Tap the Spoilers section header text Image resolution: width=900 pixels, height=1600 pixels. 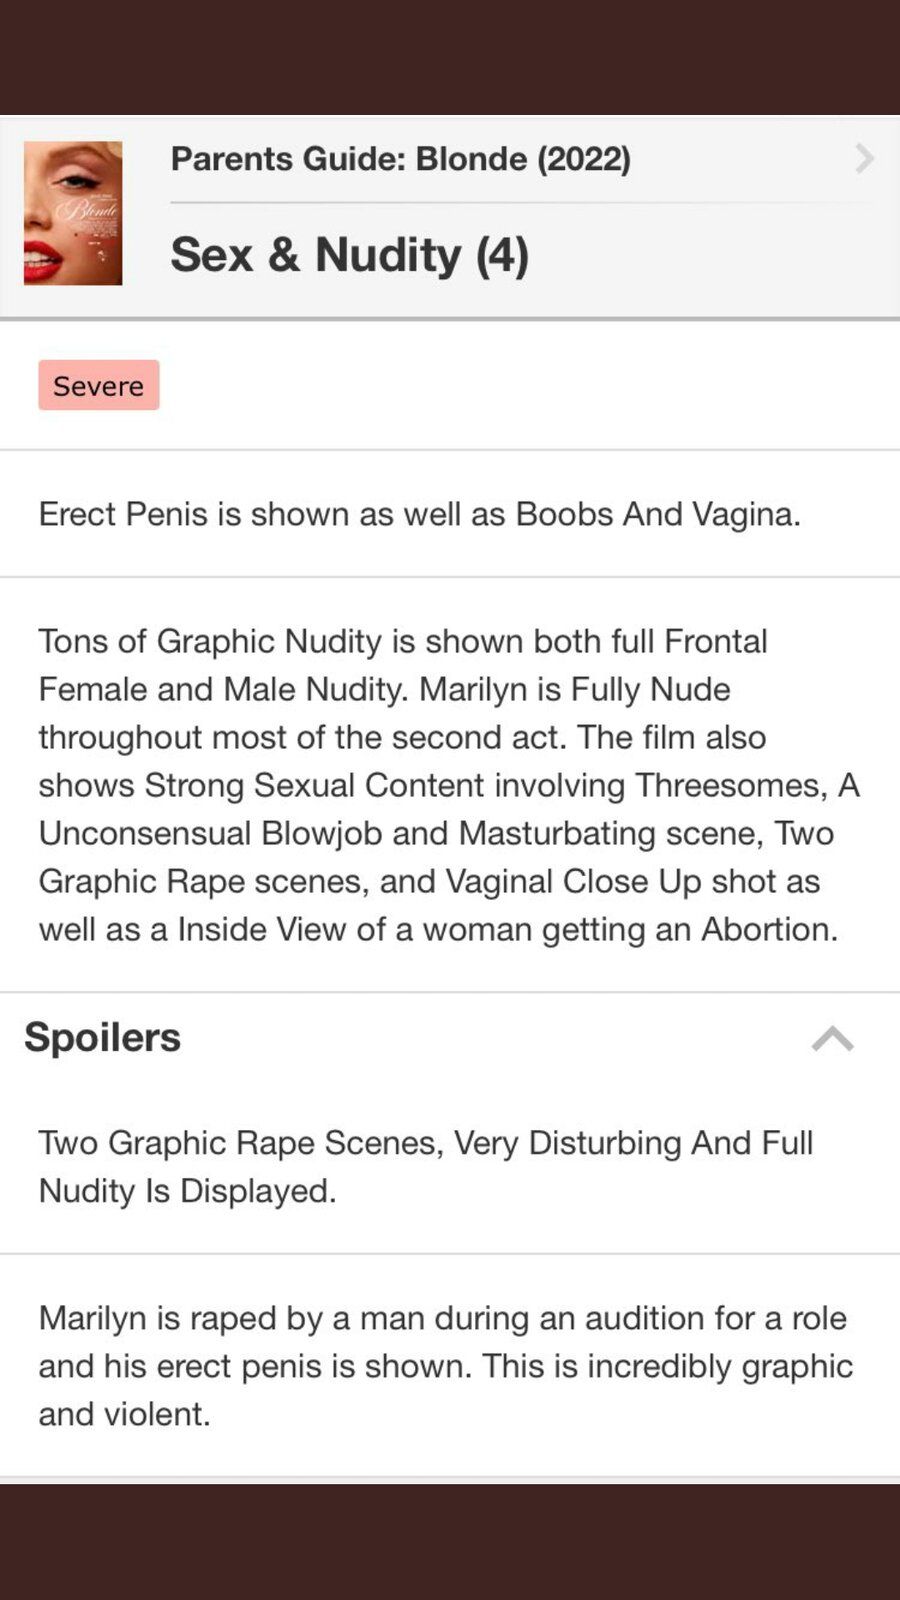[x=102, y=1037]
